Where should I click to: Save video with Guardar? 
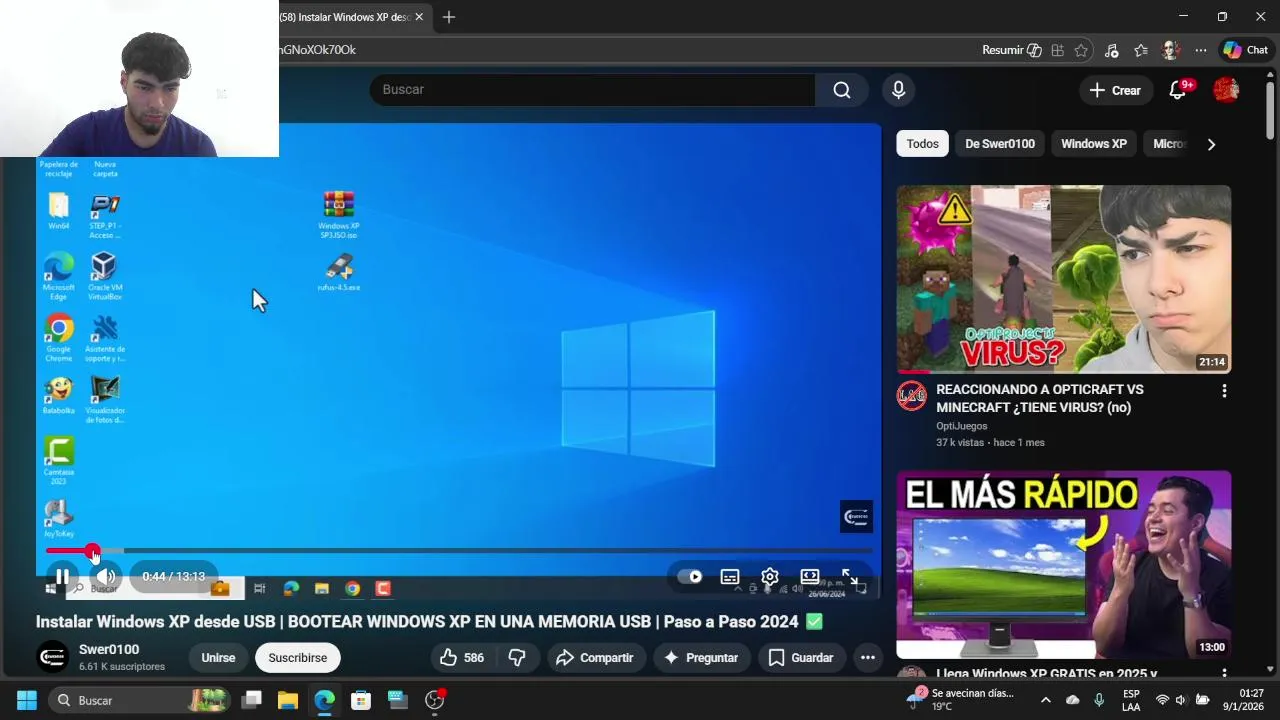tap(801, 658)
